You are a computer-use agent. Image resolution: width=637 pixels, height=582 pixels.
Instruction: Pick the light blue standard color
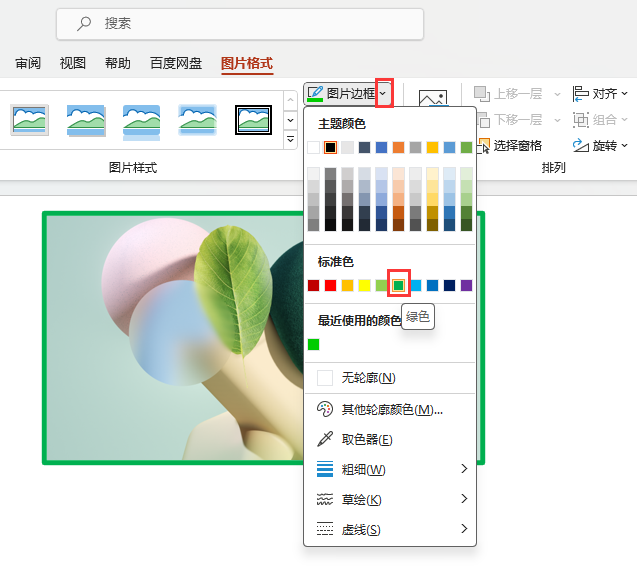(x=416, y=286)
